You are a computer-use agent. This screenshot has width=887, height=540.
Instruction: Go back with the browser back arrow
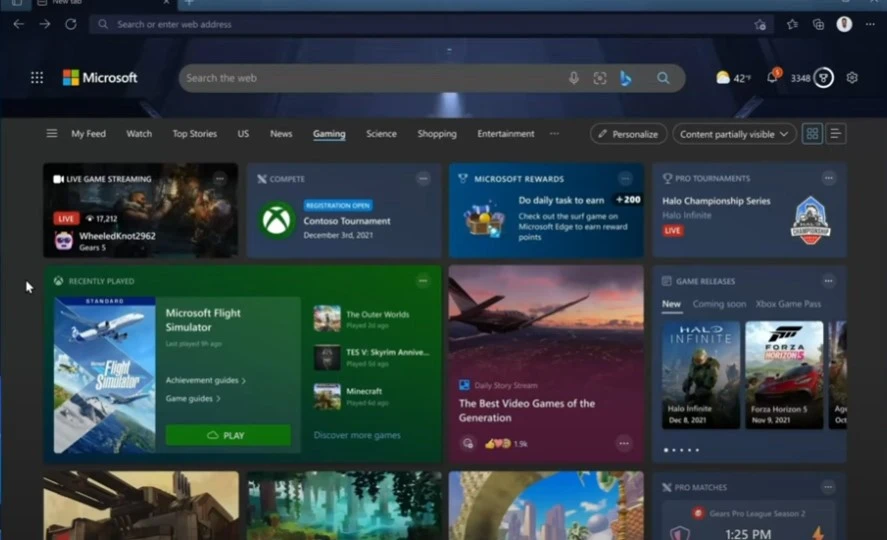(18, 24)
